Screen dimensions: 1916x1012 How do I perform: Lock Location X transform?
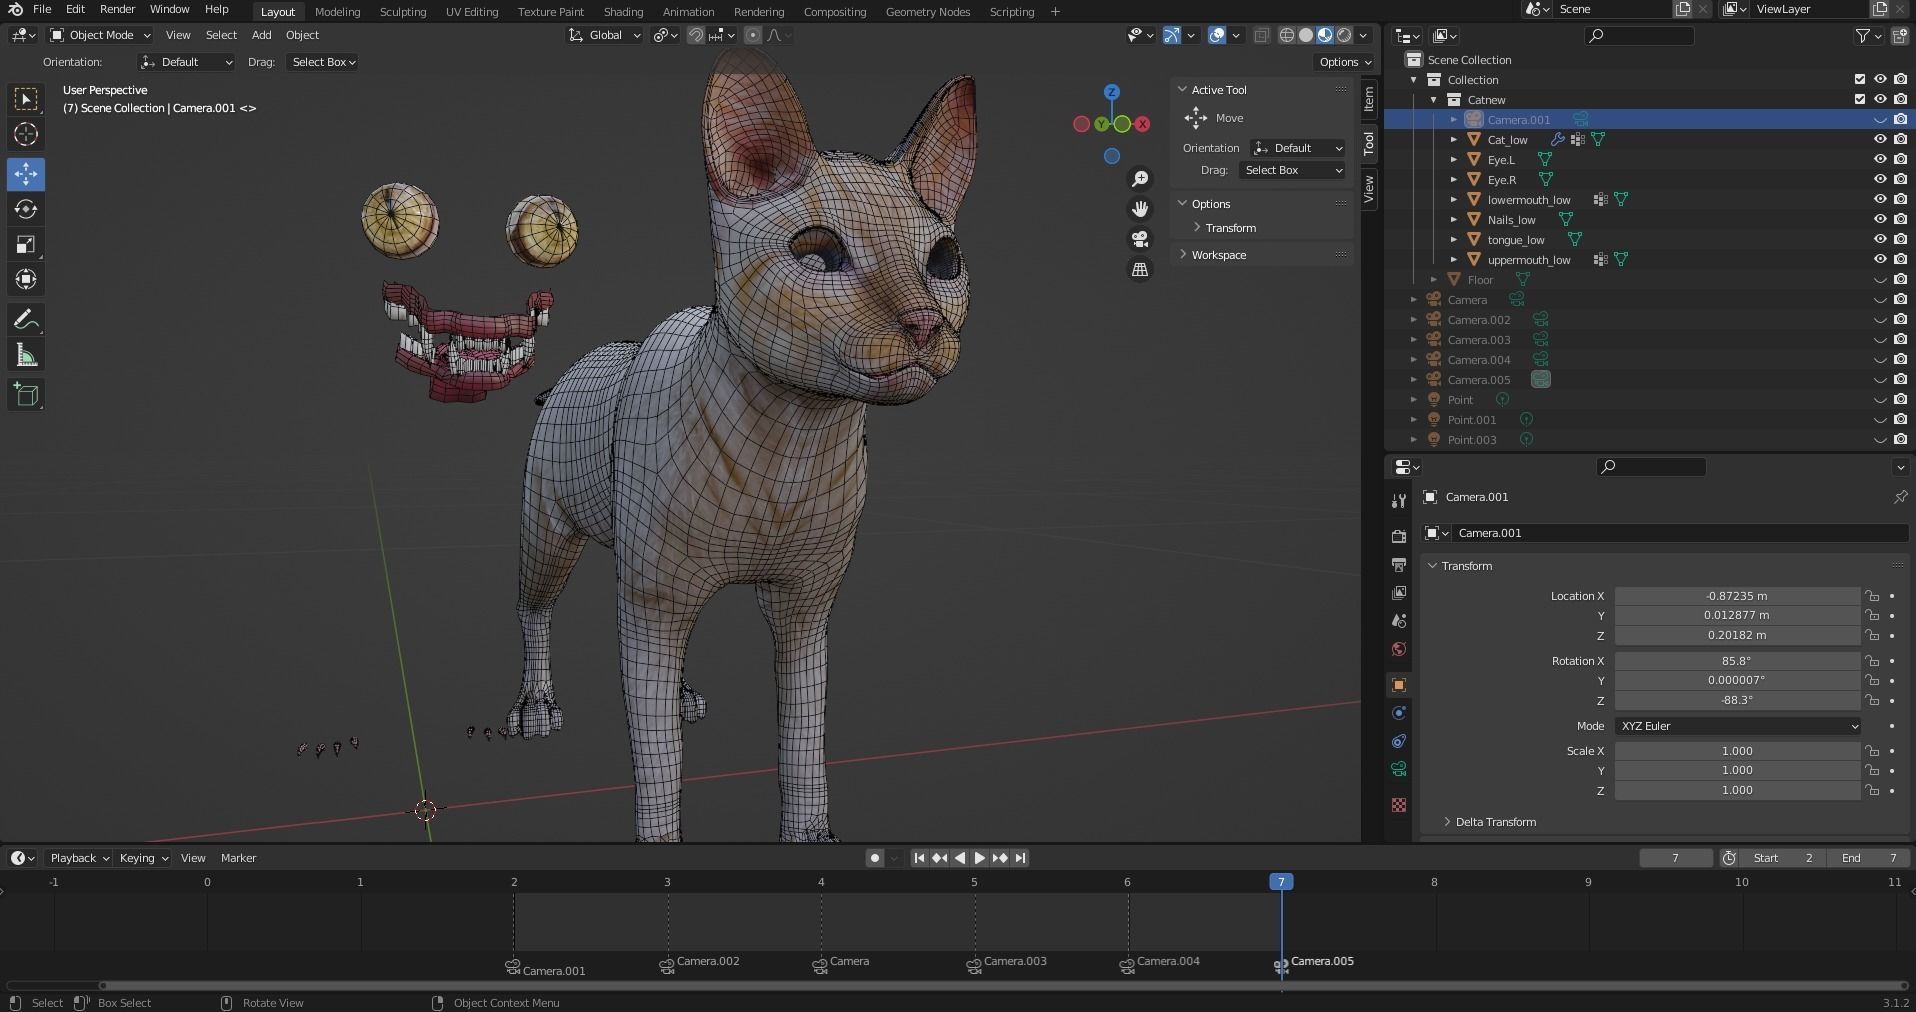(1872, 596)
